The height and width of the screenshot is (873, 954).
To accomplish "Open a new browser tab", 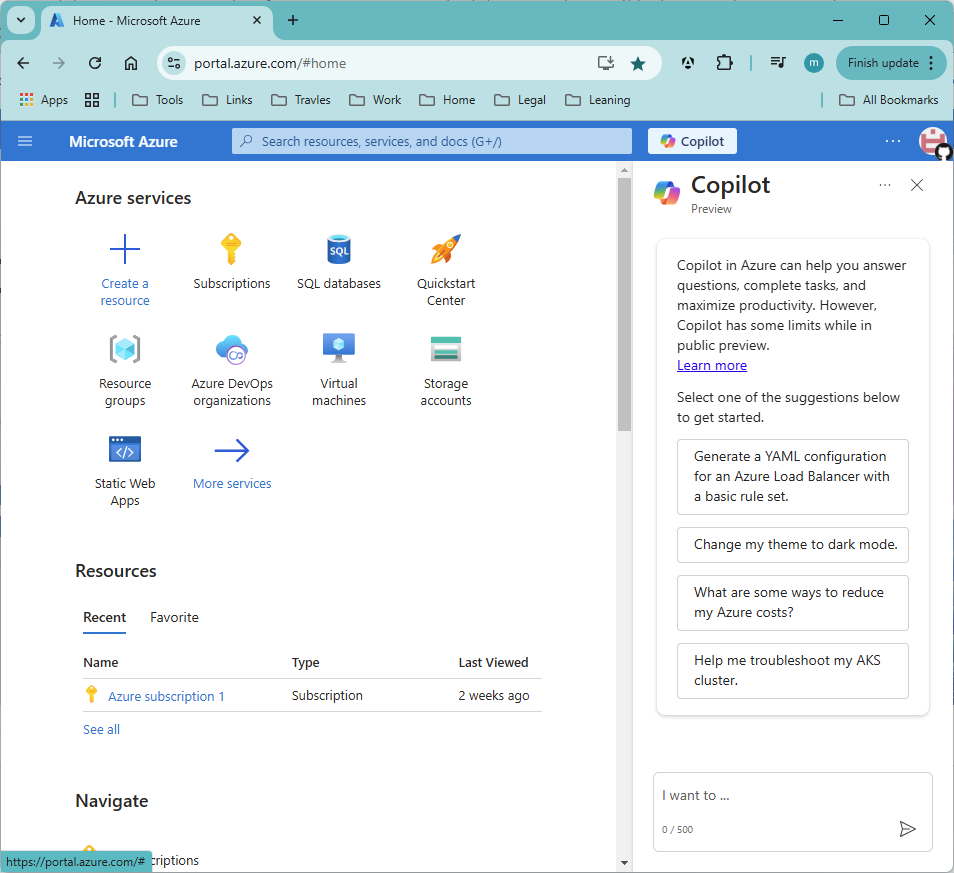I will point(293,20).
